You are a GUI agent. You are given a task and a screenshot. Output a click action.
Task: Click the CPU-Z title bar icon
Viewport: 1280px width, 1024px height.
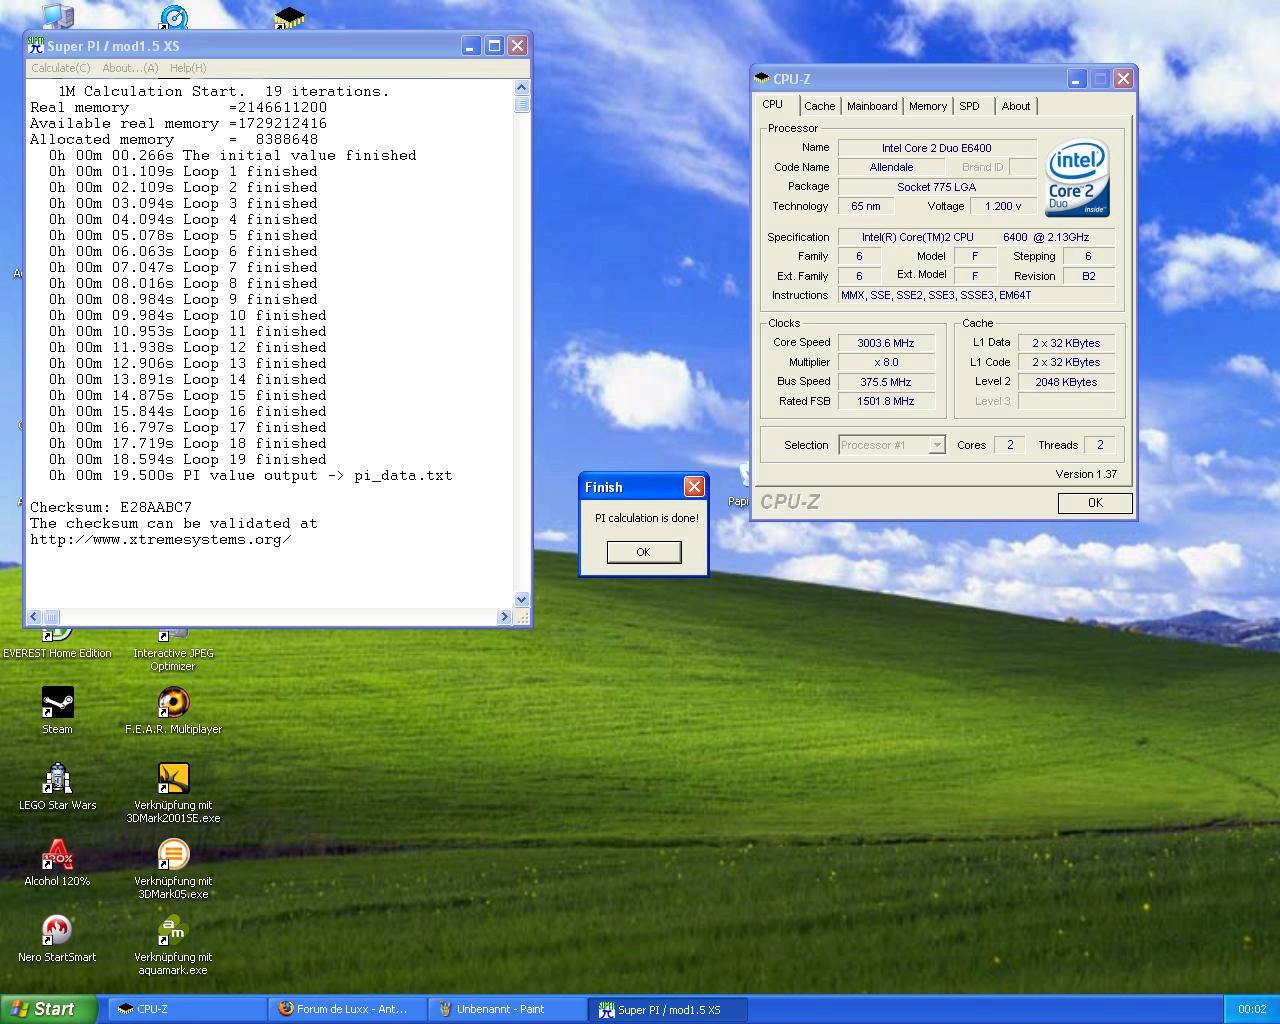(x=762, y=78)
